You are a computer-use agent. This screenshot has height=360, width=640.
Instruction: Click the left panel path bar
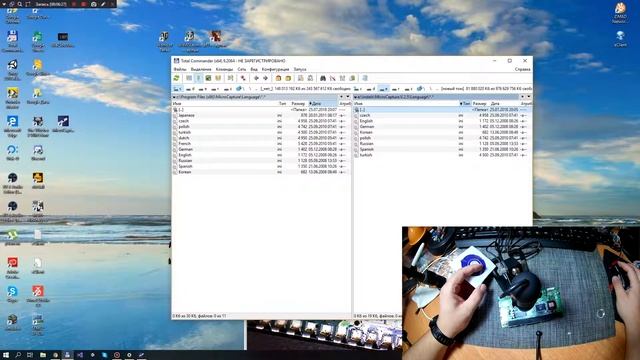(255, 97)
